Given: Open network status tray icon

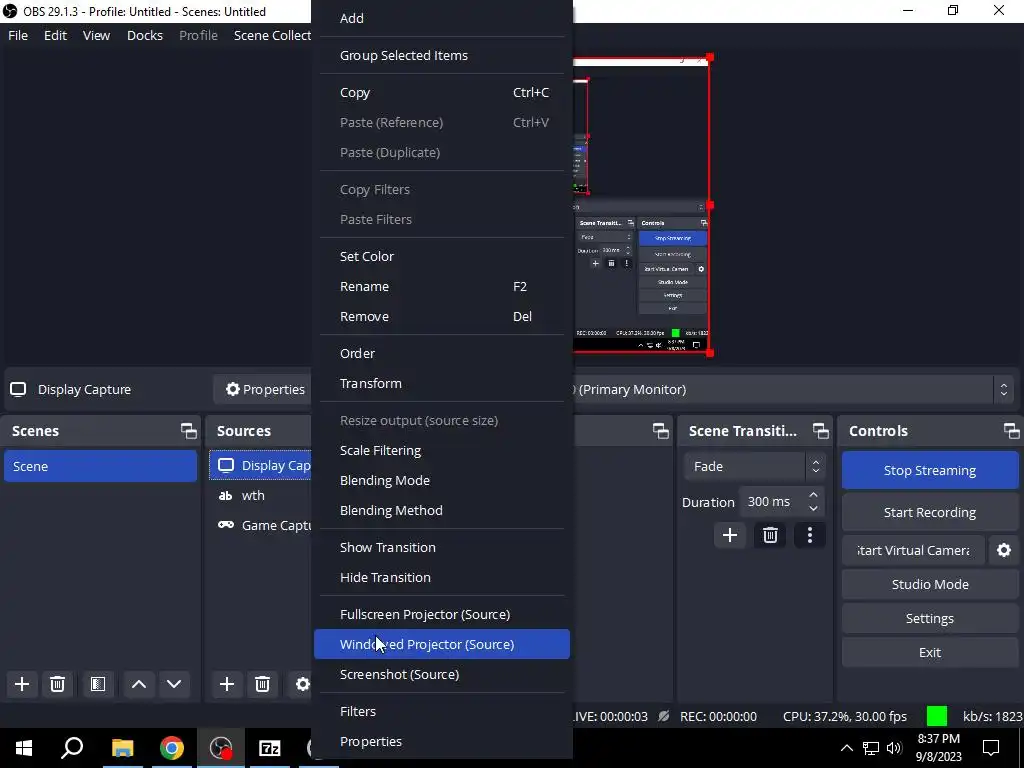Looking at the screenshot, I should pos(871,748).
